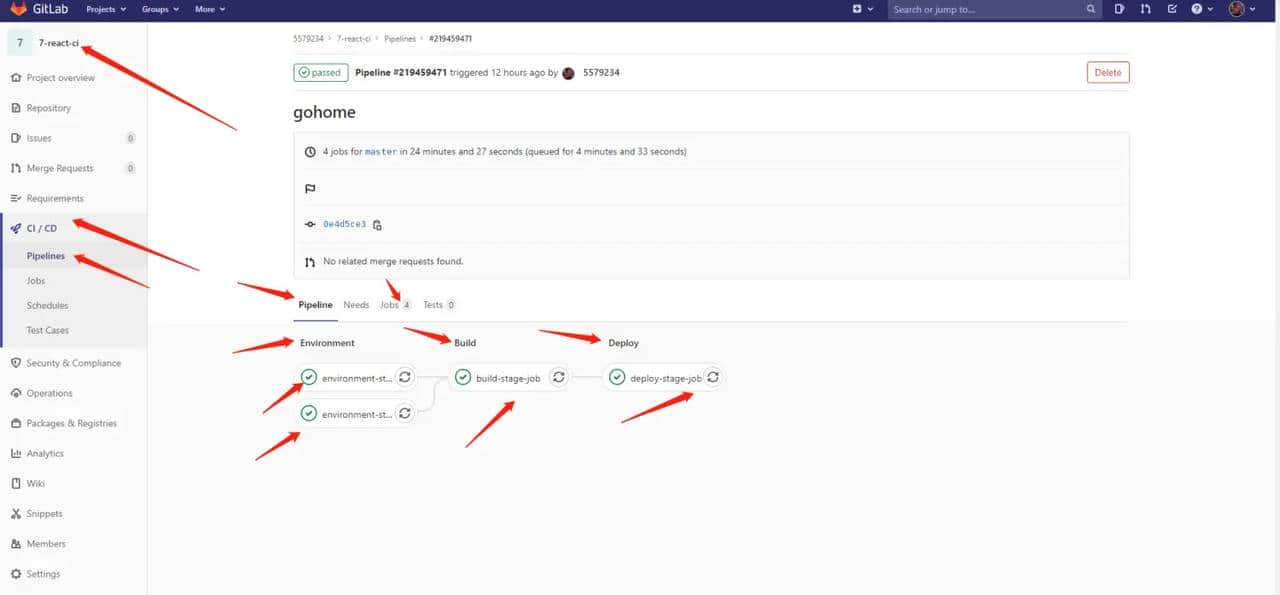Retry the build-stage-job via its retry icon
Viewport: 1280px width, 595px height.
point(559,377)
